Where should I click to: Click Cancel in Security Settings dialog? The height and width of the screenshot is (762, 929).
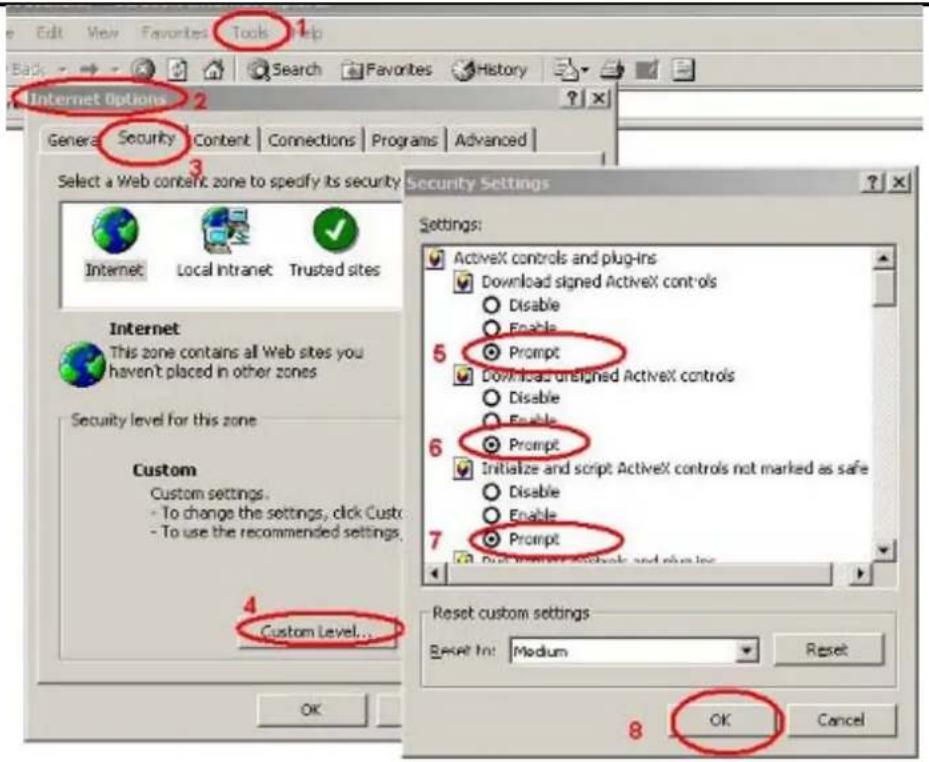coord(840,720)
